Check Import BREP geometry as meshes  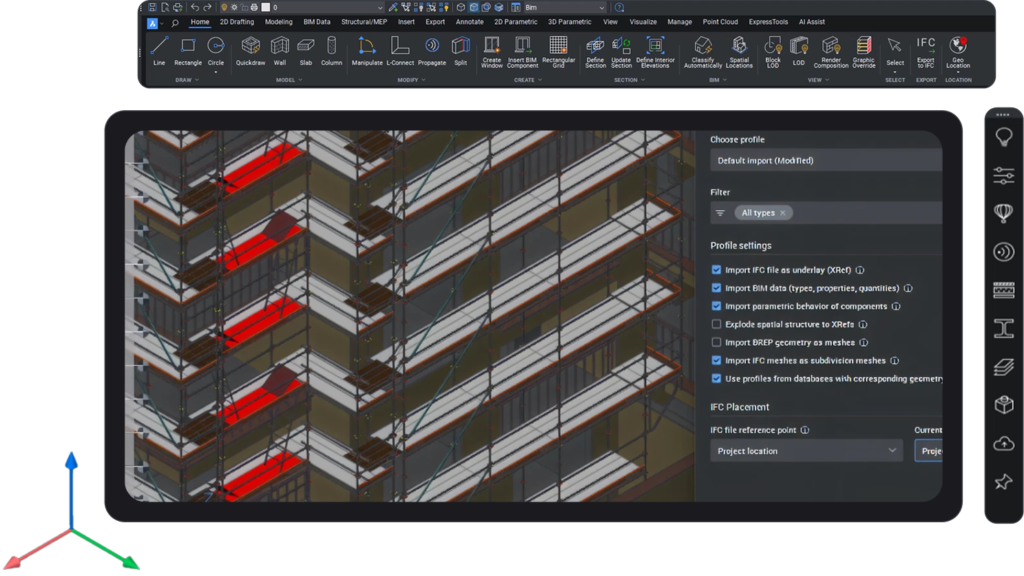click(716, 342)
